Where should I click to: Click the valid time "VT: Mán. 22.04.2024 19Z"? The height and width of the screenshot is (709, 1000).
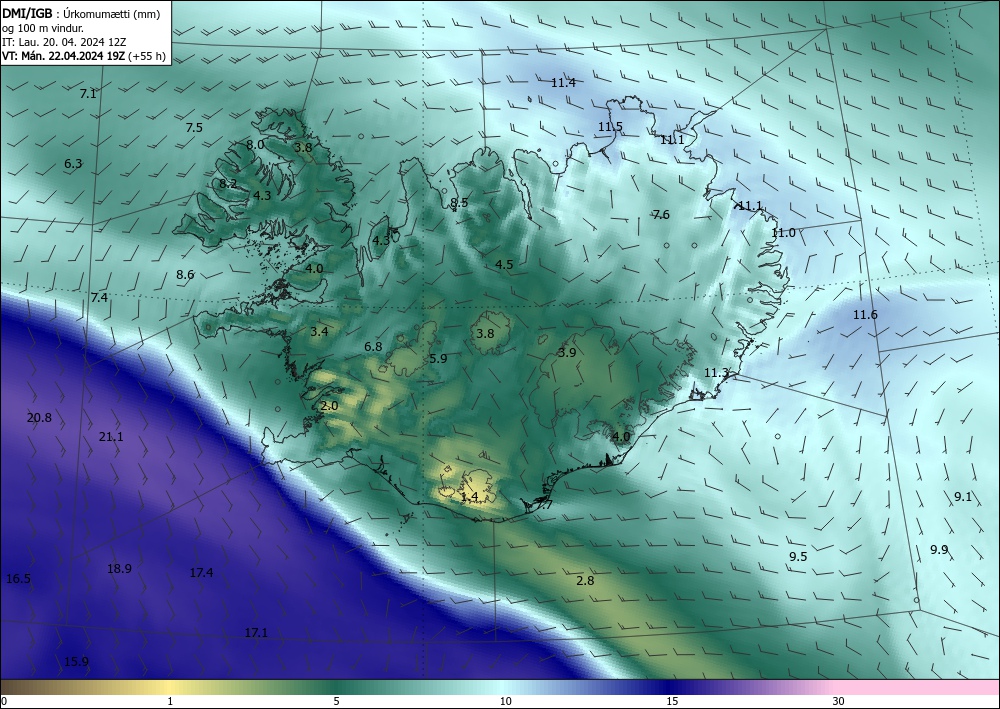pos(63,56)
